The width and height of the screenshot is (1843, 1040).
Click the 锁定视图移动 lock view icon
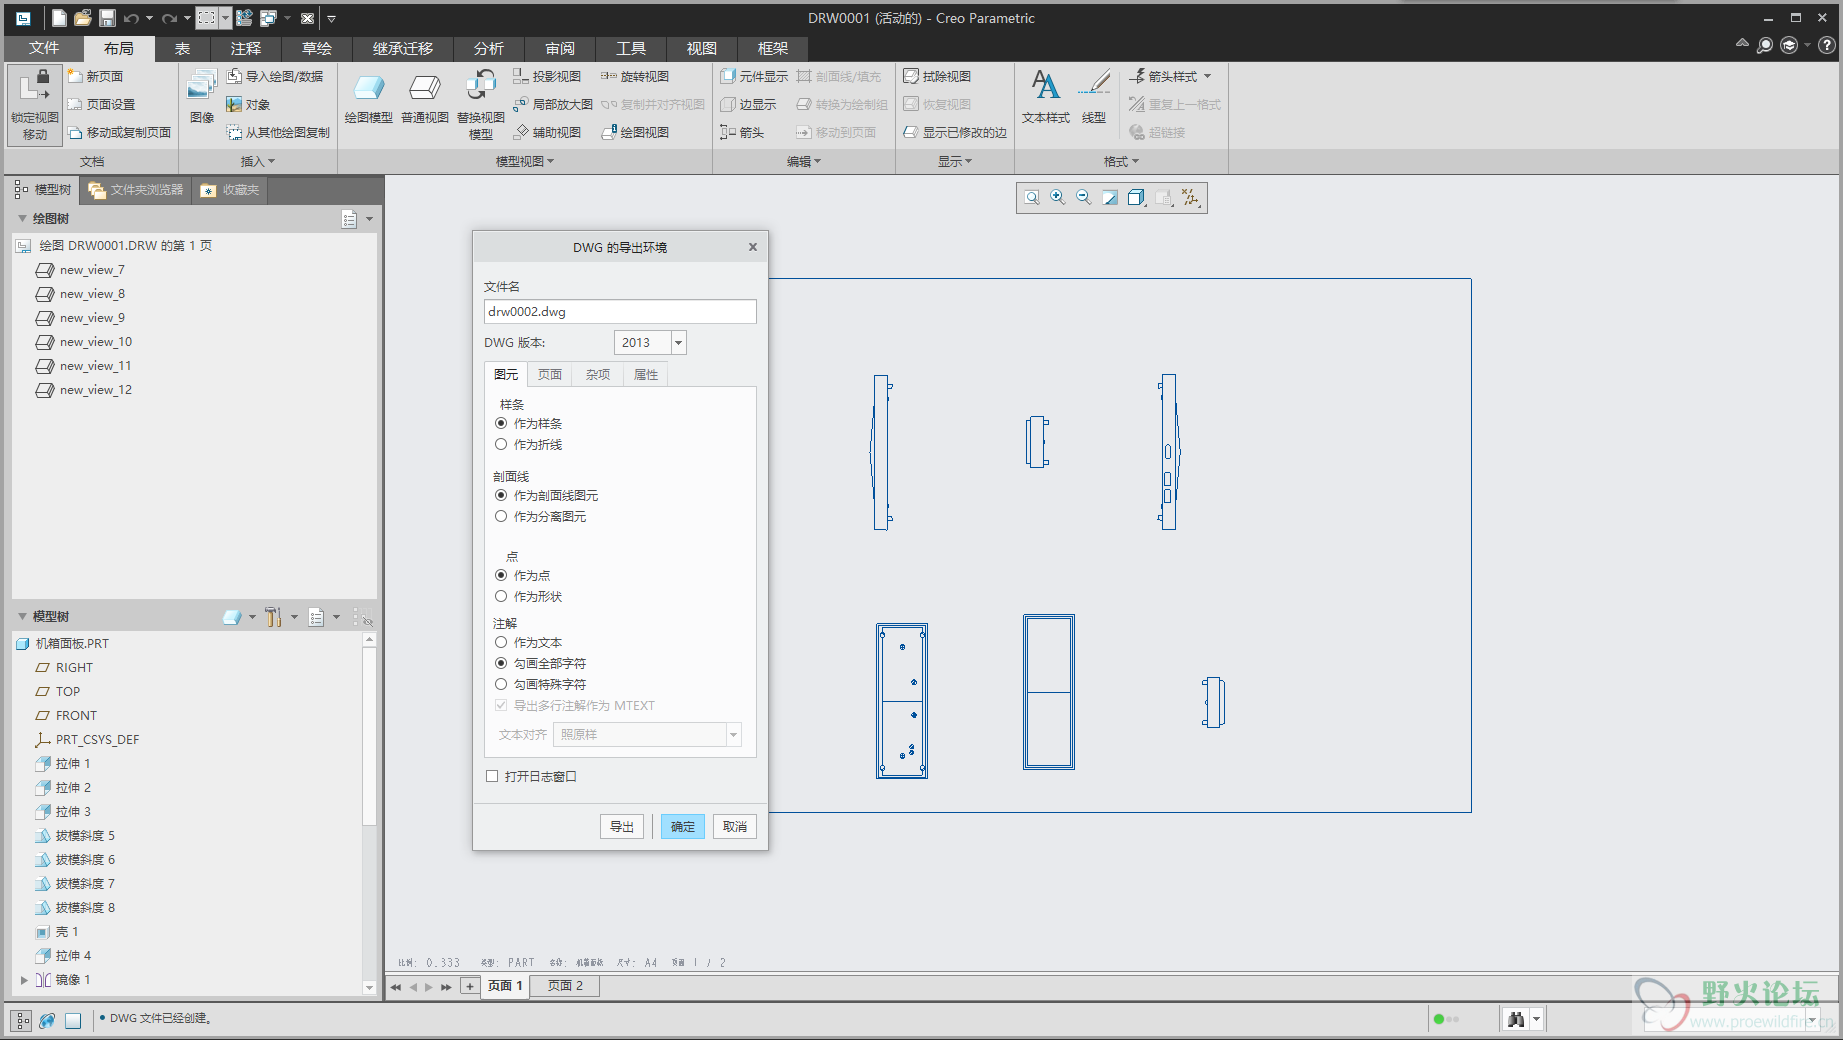pos(35,105)
